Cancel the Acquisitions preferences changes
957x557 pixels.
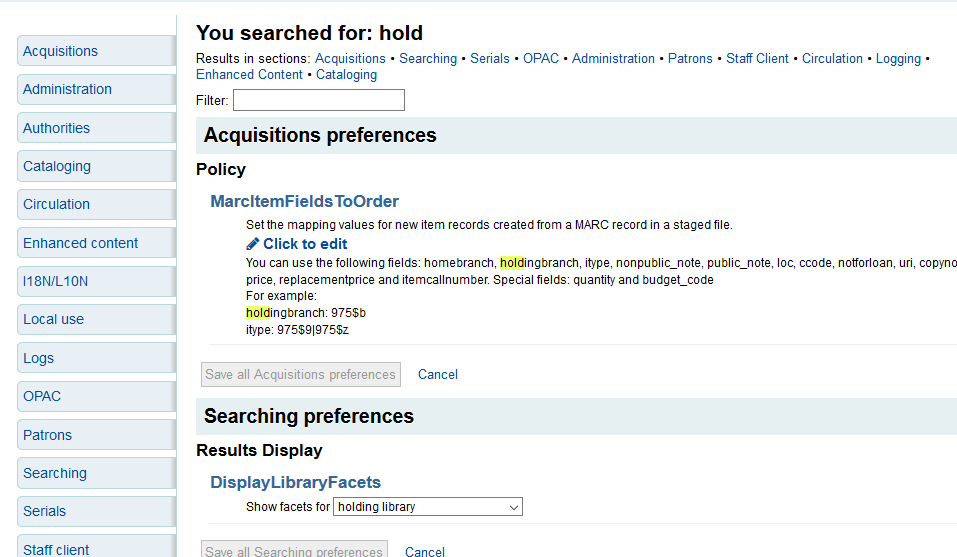coord(438,375)
